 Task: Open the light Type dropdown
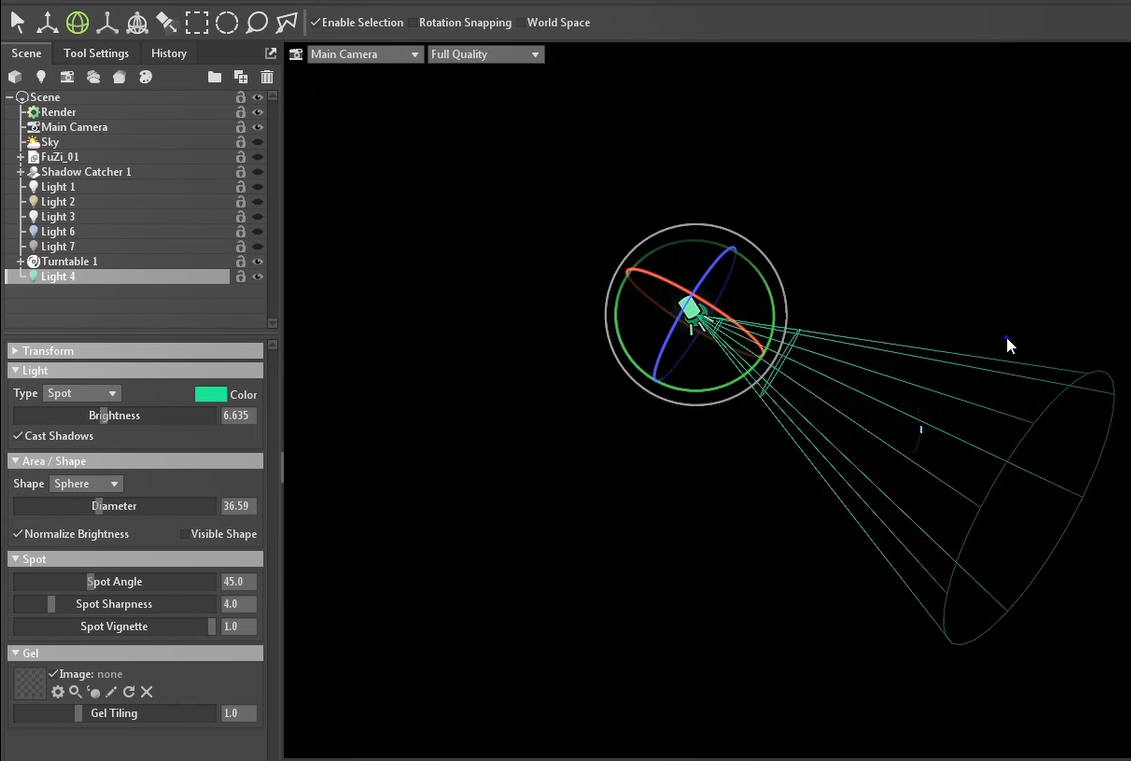pyautogui.click(x=82, y=394)
